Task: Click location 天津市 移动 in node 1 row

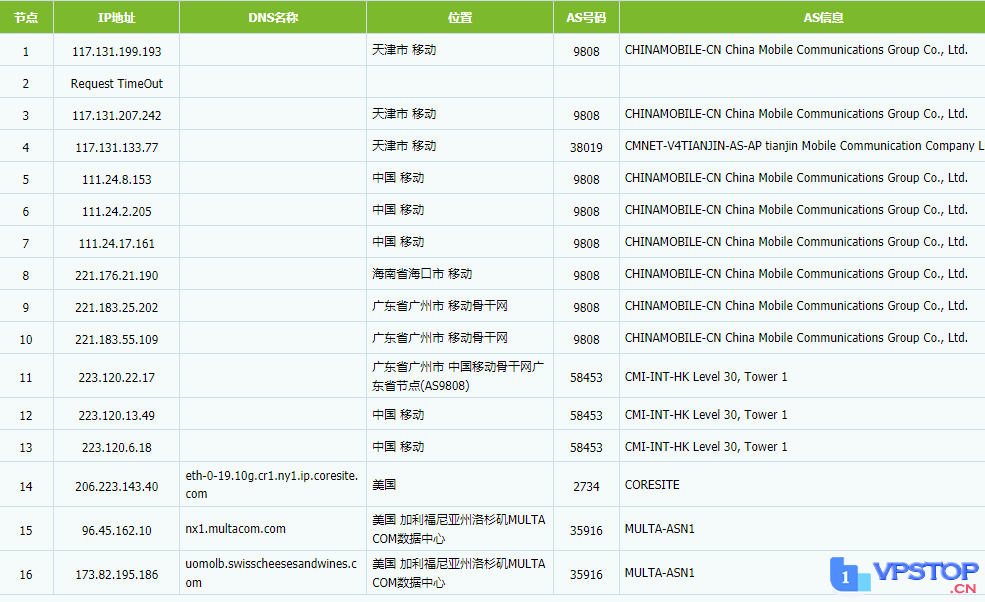Action: tap(404, 50)
